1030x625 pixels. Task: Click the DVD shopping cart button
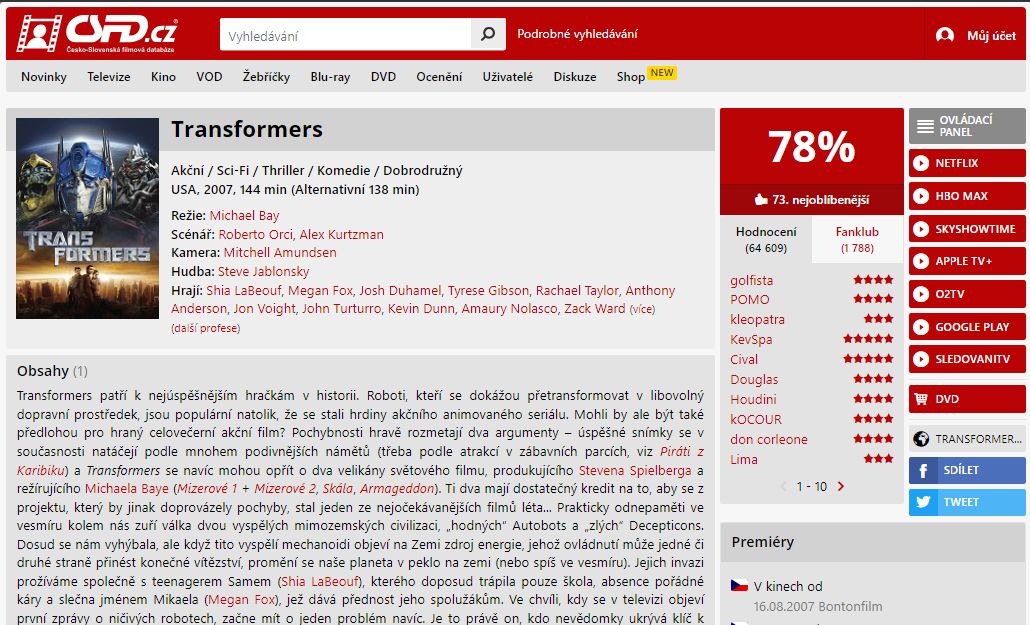(x=966, y=399)
